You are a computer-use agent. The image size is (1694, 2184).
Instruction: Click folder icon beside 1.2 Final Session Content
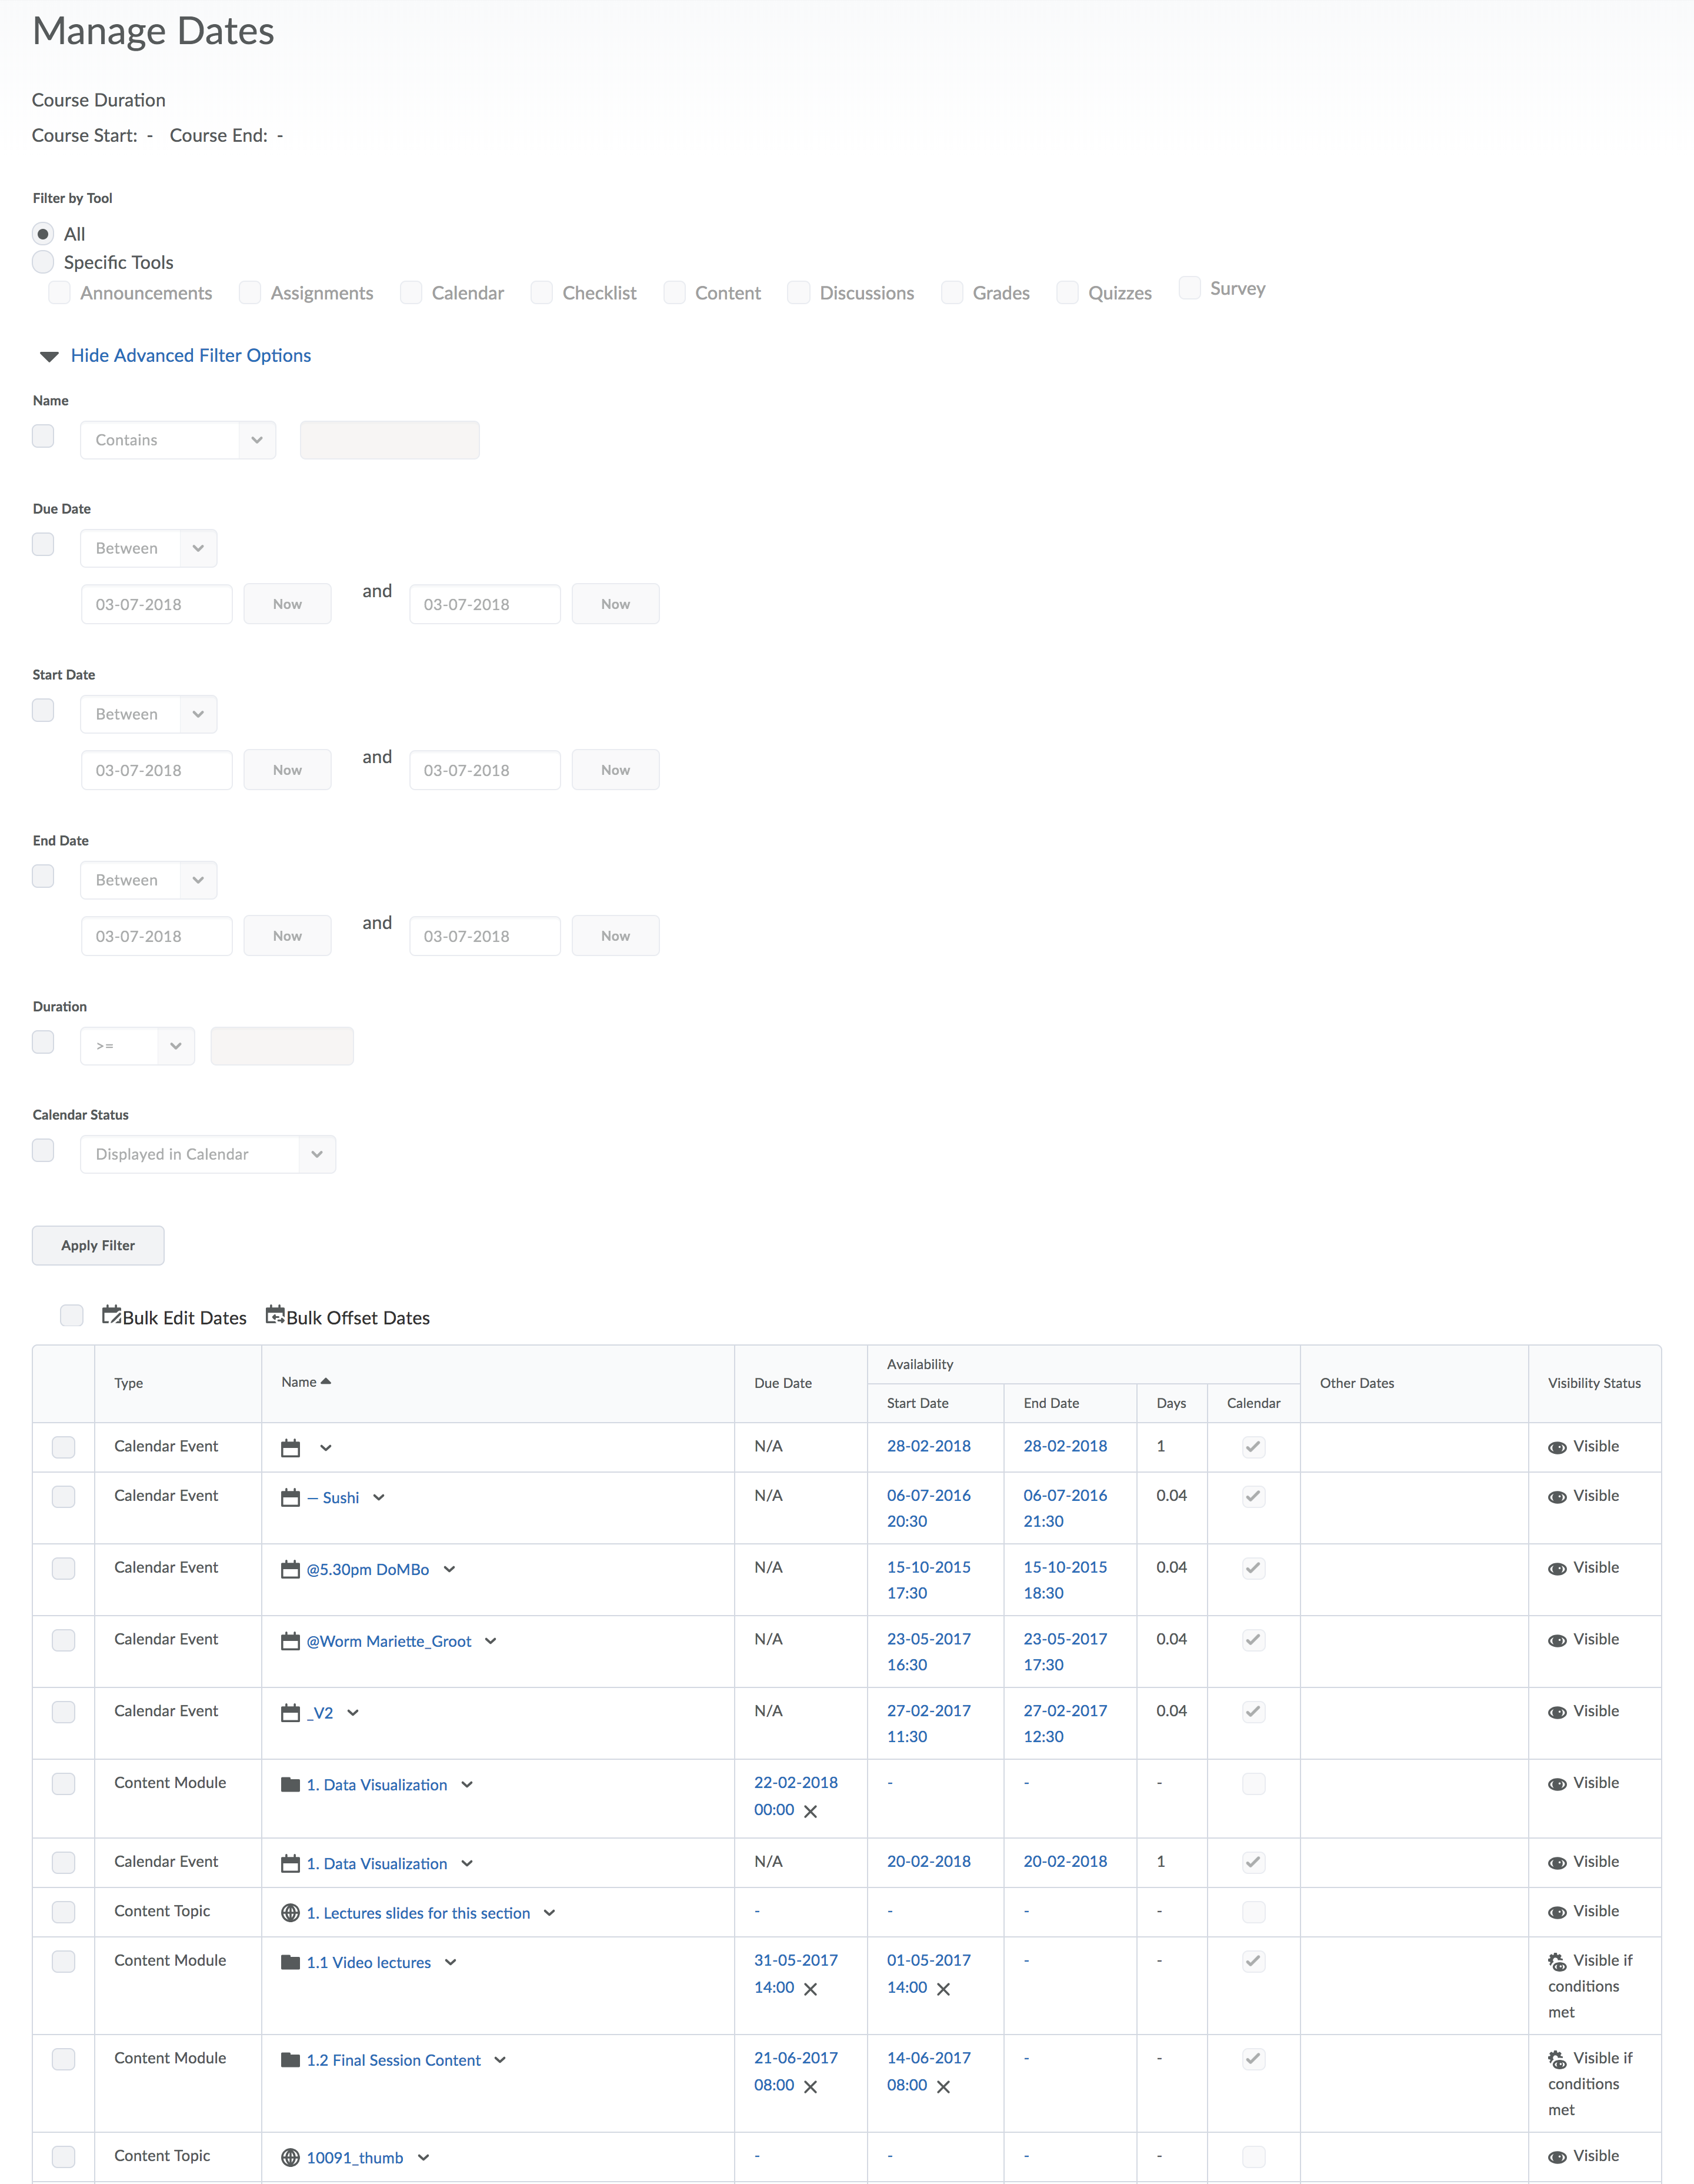(290, 2060)
